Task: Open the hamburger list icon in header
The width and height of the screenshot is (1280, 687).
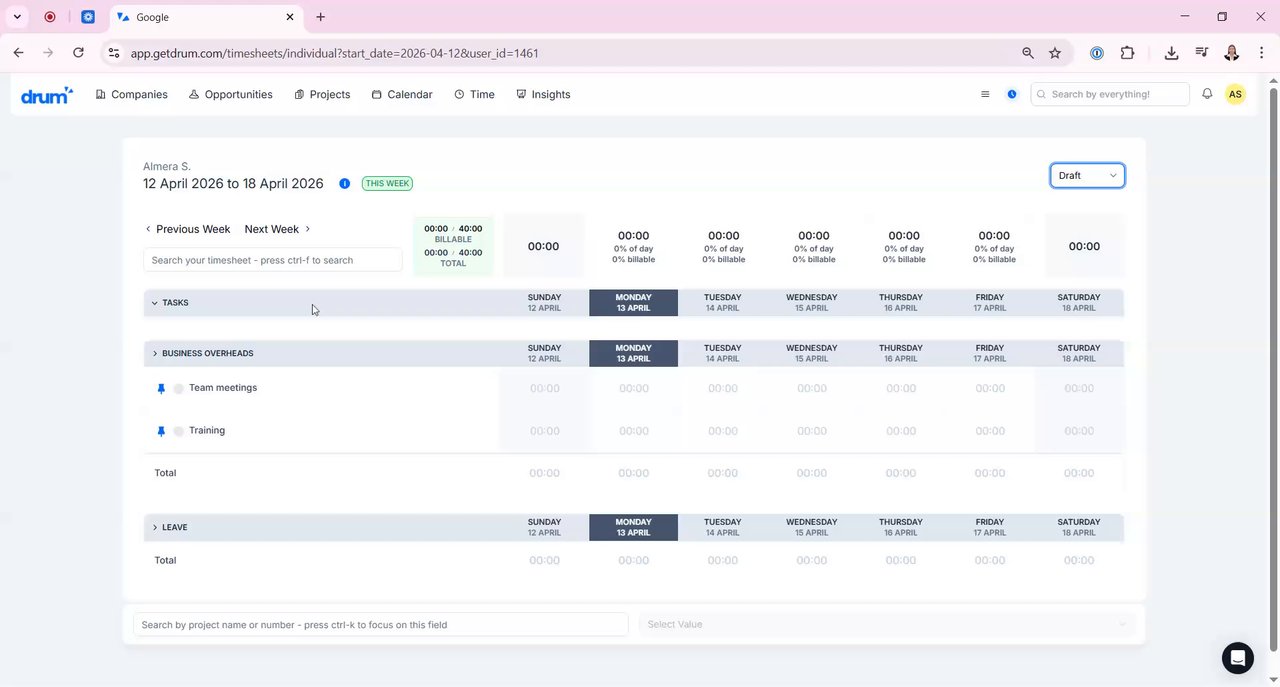Action: (x=985, y=94)
